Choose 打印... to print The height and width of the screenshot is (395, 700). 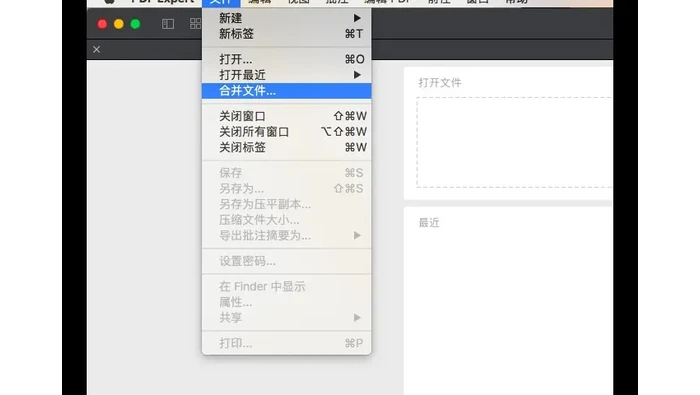click(287, 343)
